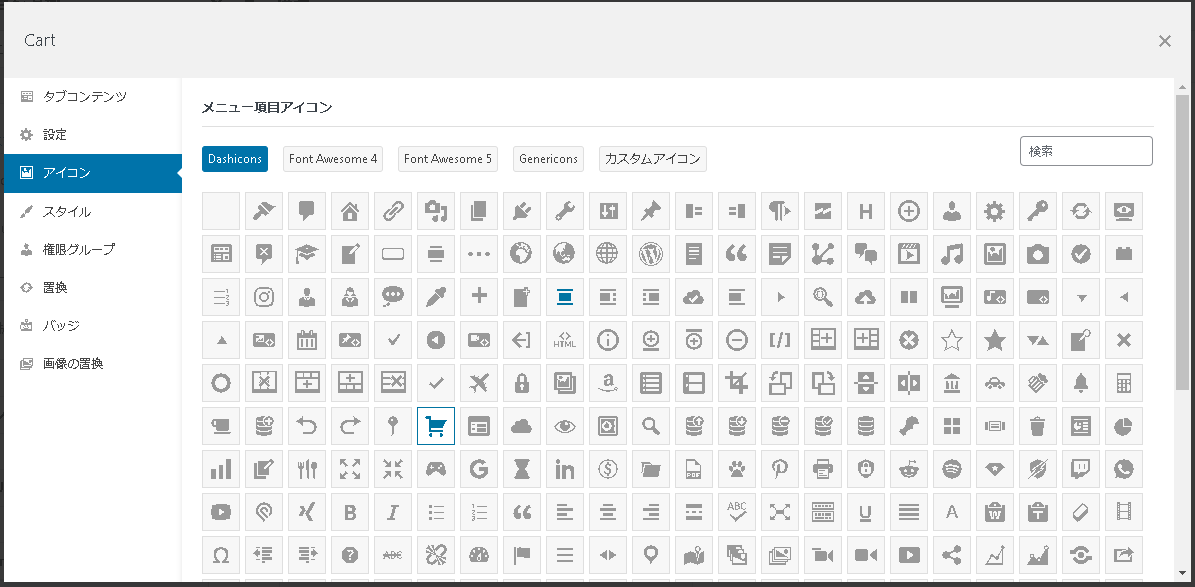This screenshot has width=1195, height=587.
Task: Click the 検索 search field
Action: pyautogui.click(x=1086, y=151)
